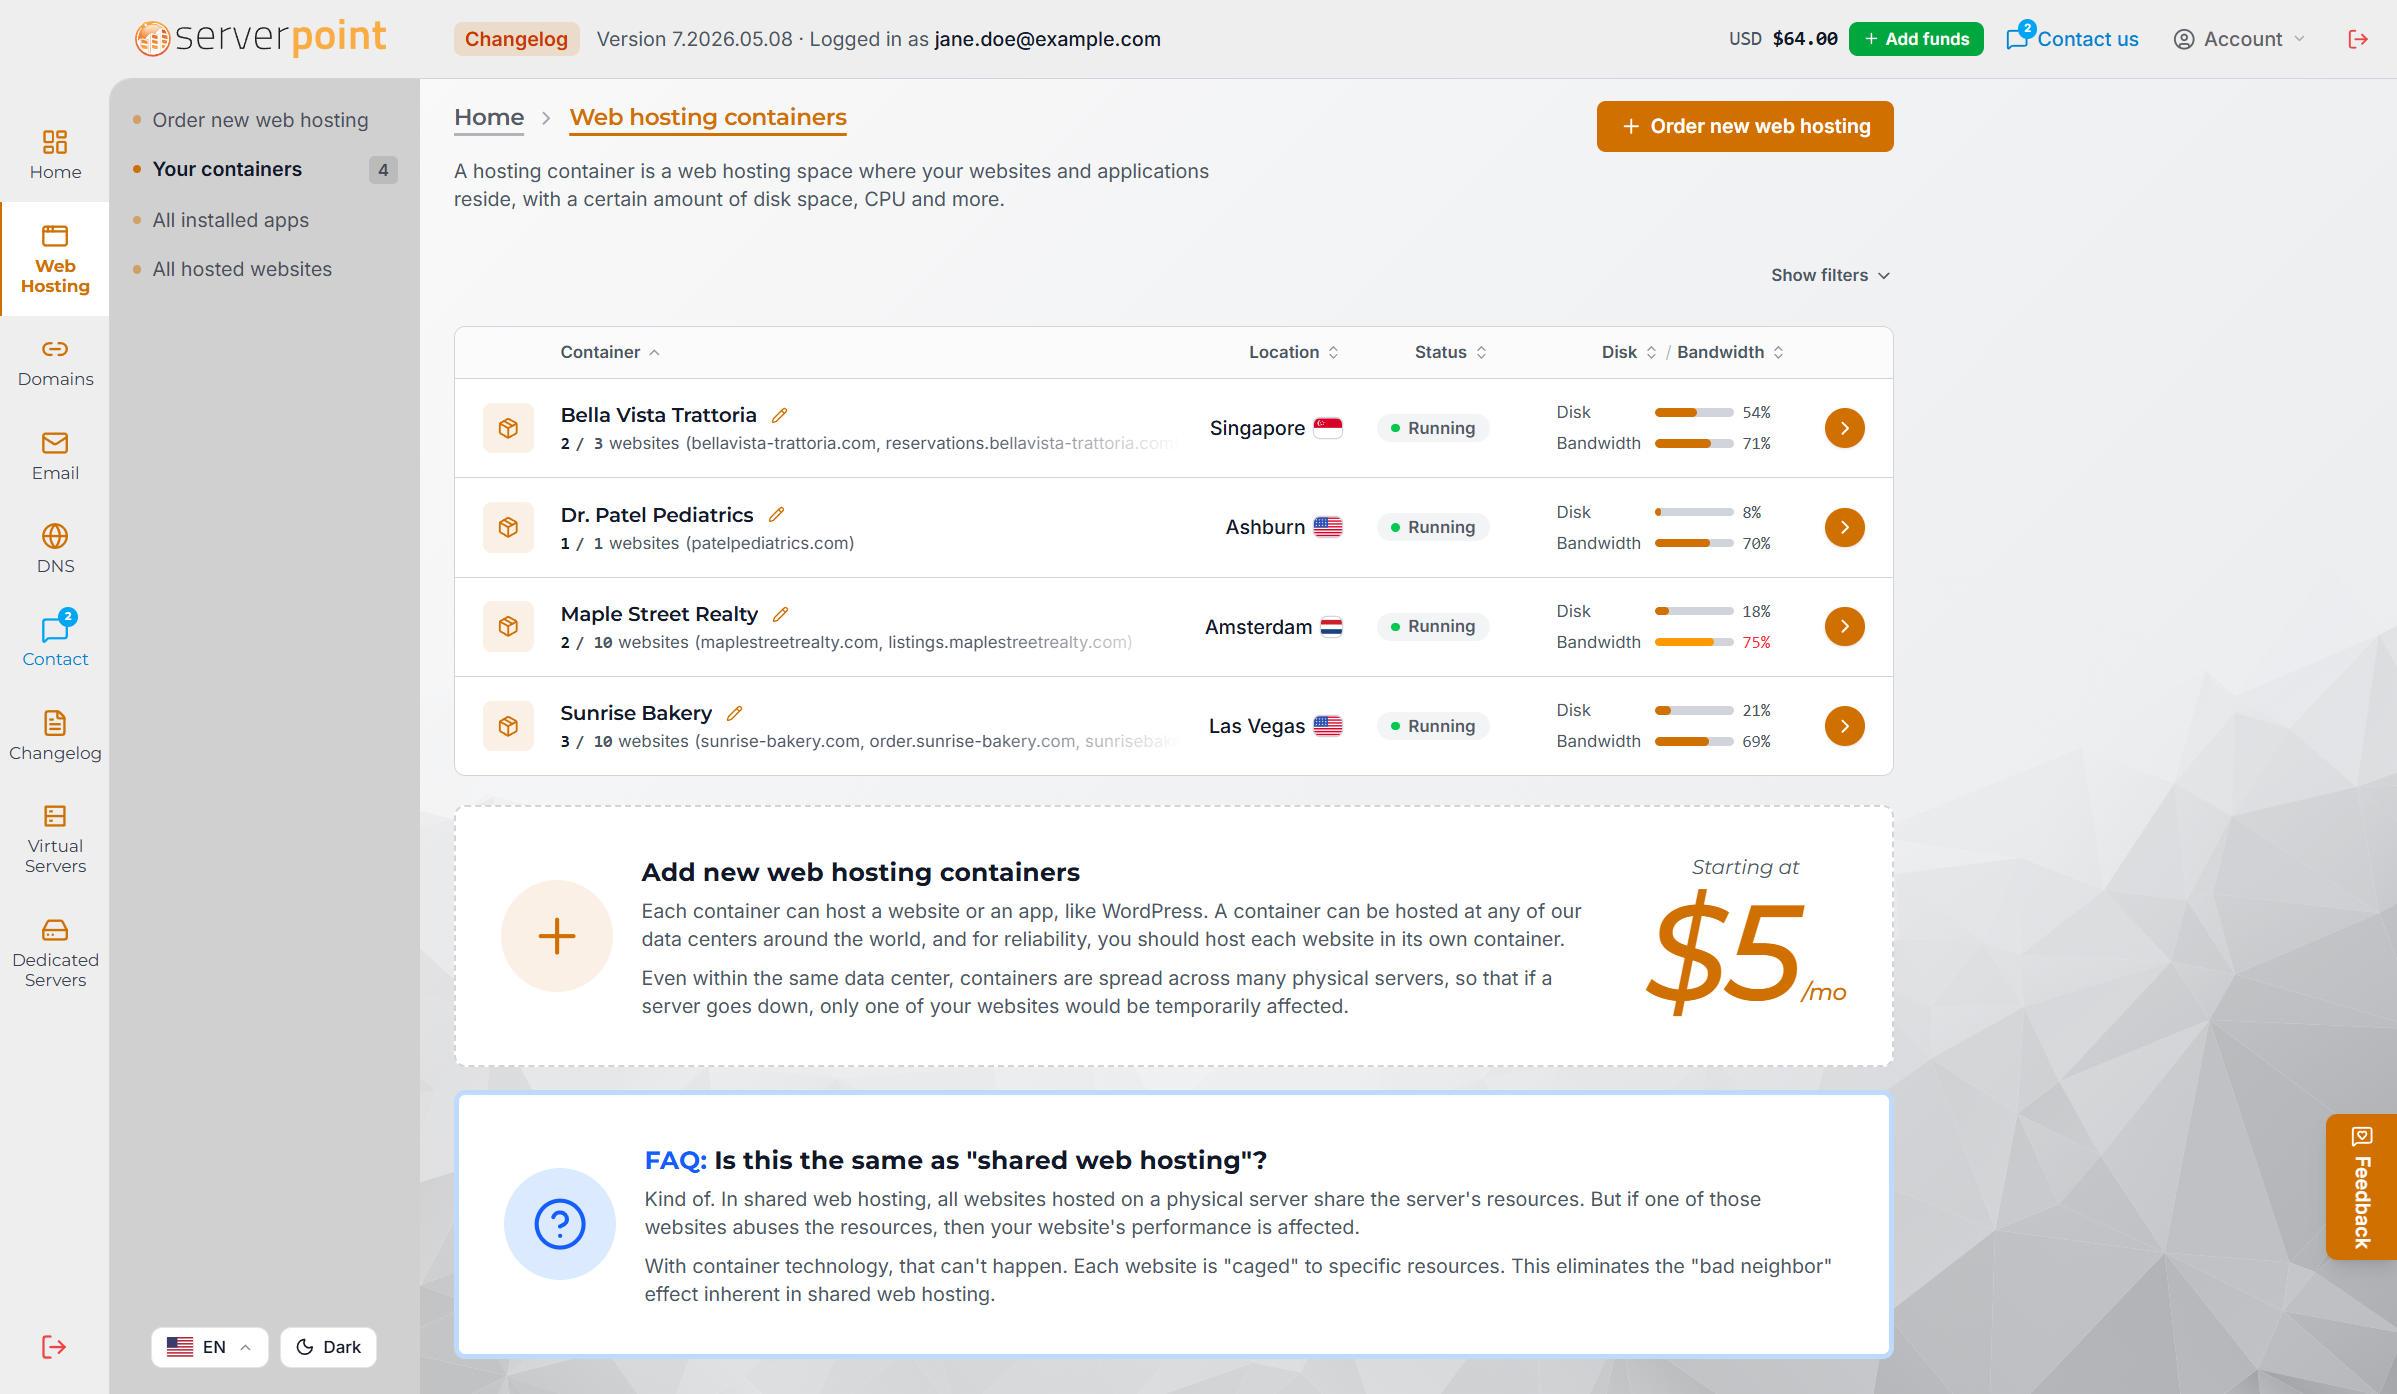Open Dr. Patel Pediatrics via arrow button
Viewport: 2397px width, 1394px height.
click(1844, 527)
